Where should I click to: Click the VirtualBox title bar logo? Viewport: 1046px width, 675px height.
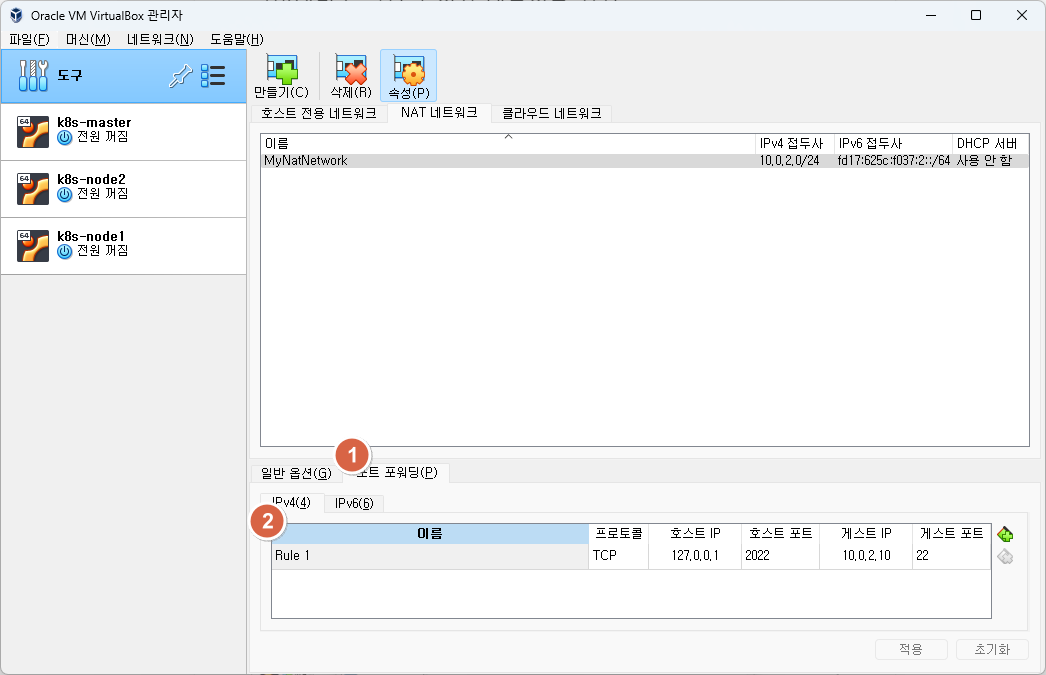[16, 15]
